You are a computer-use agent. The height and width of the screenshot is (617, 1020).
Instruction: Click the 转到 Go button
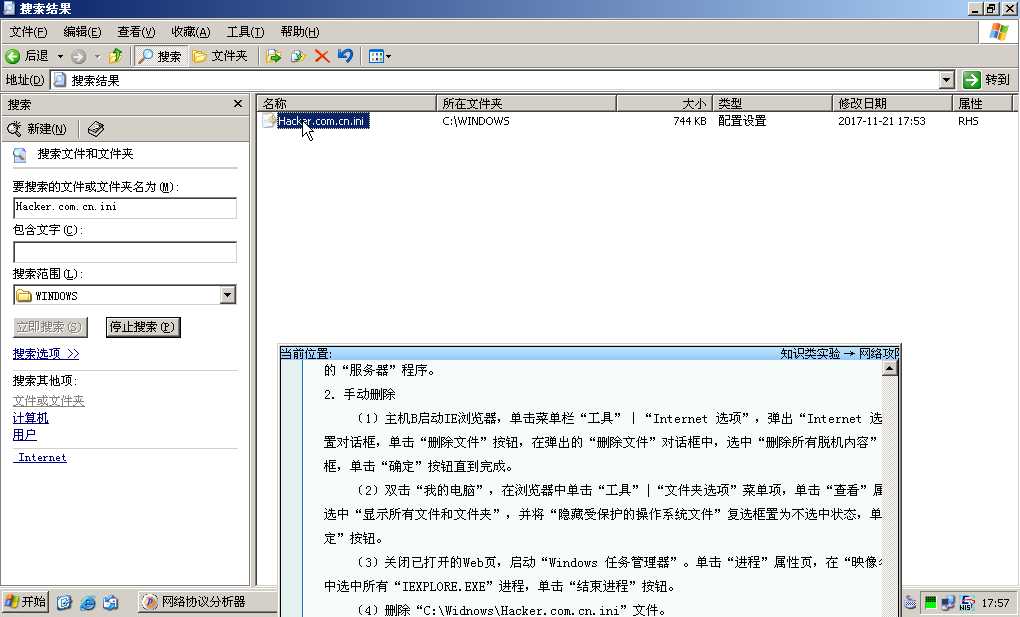(987, 80)
